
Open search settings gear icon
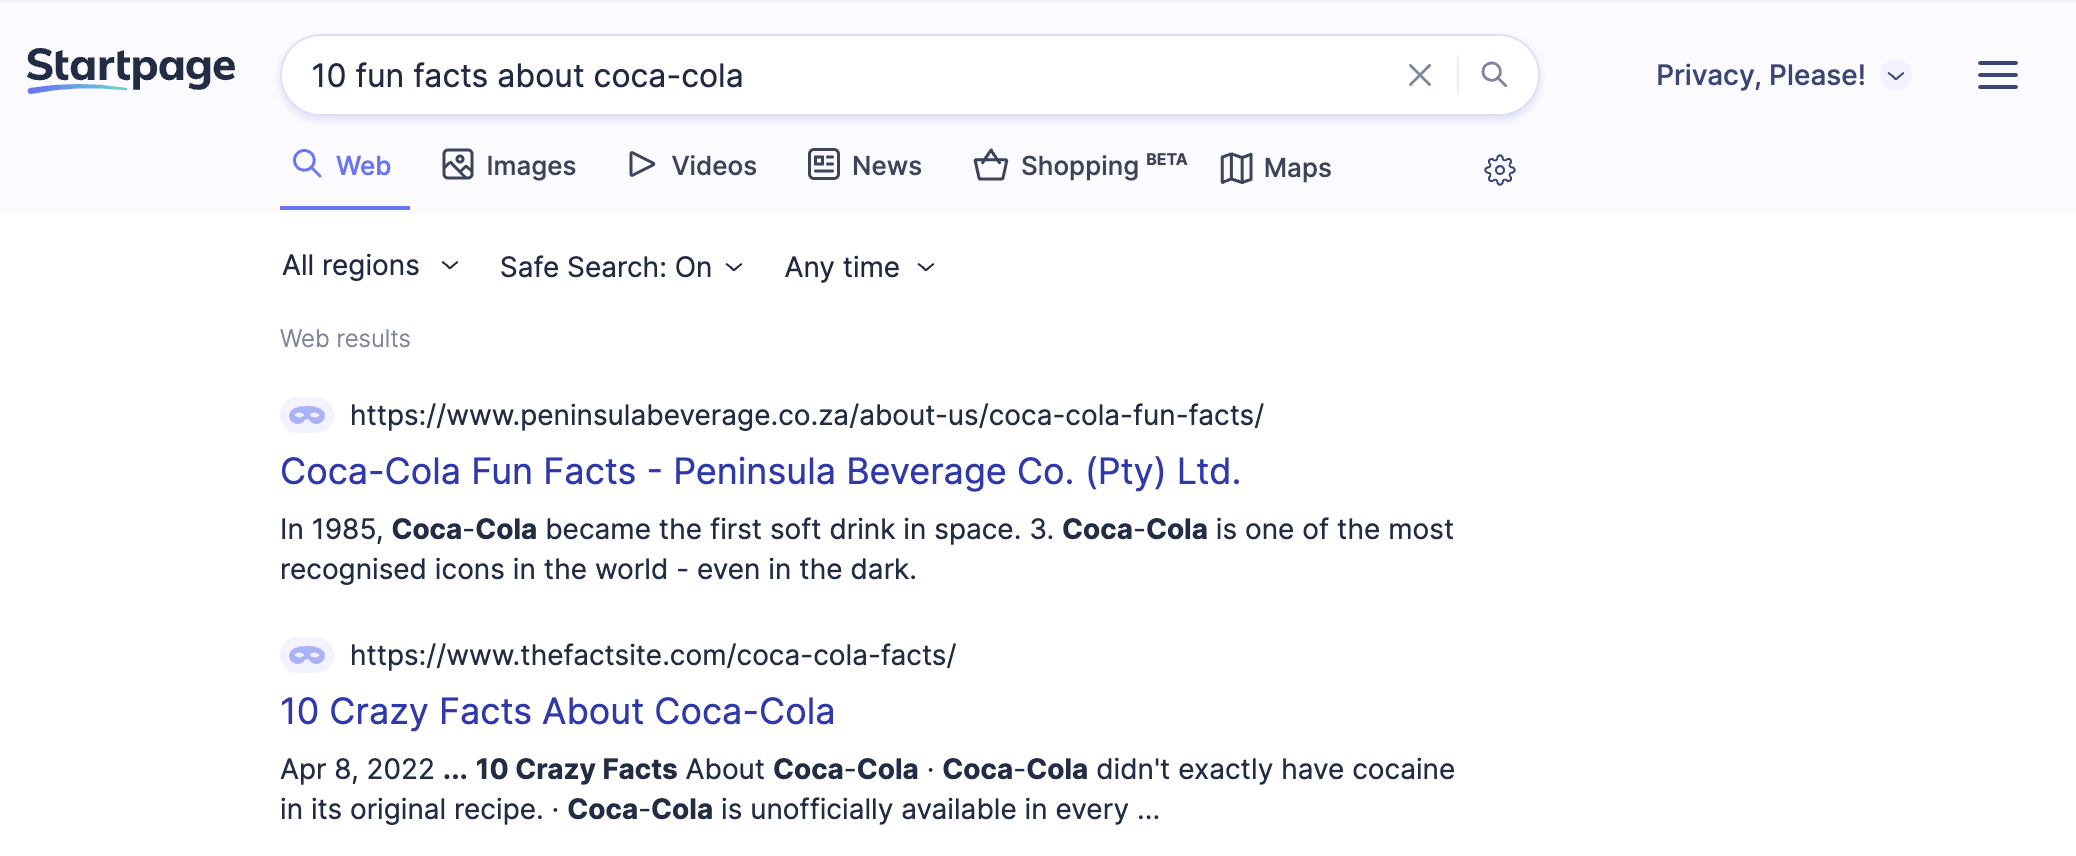(1499, 170)
